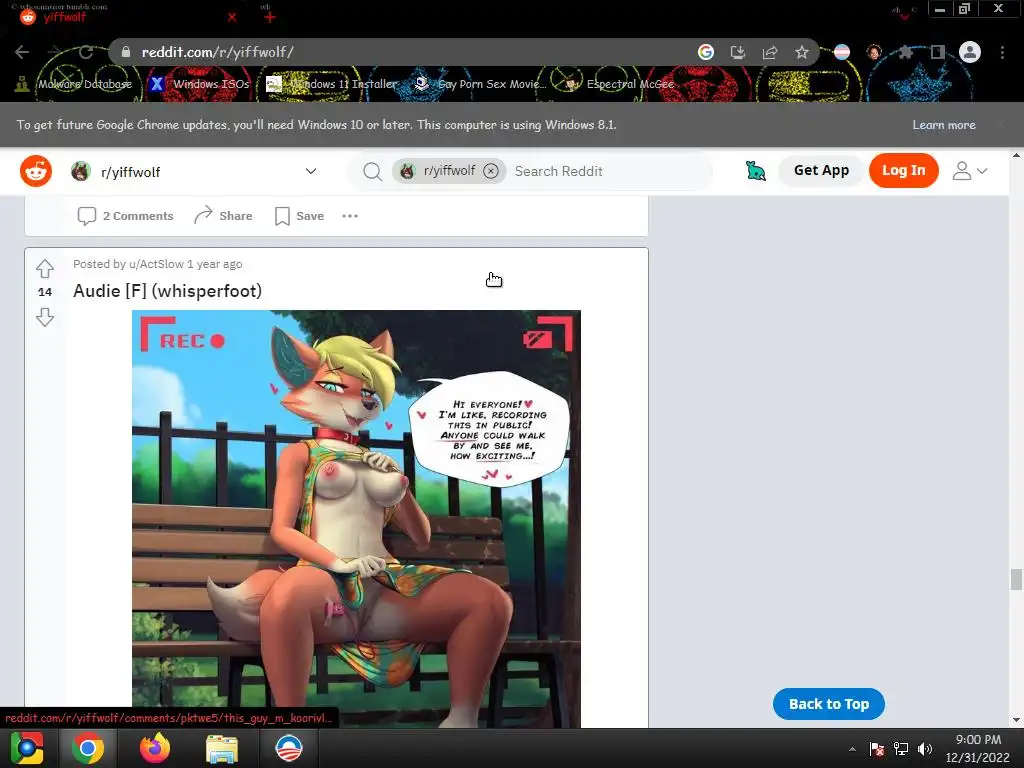Click the Action Center flag tray icon
This screenshot has width=1024, height=768.
(x=877, y=749)
